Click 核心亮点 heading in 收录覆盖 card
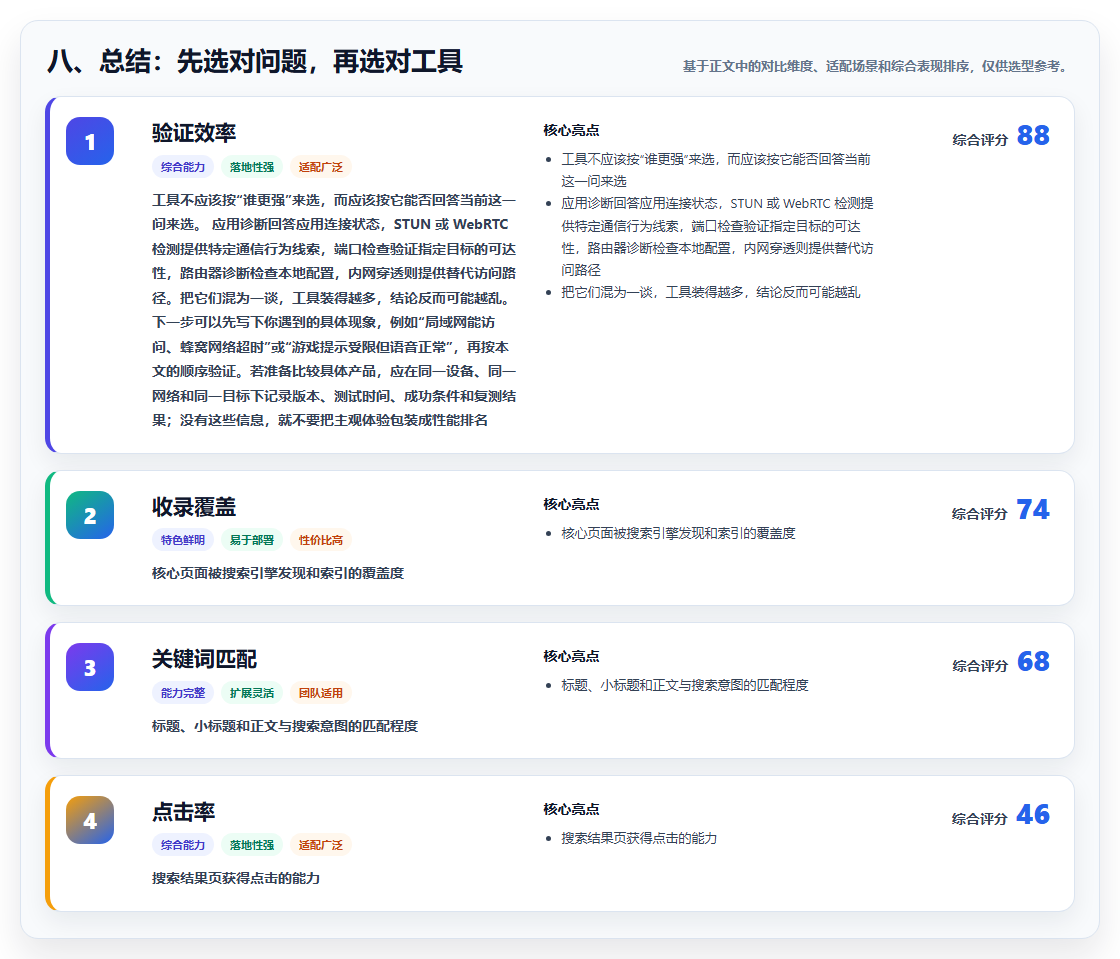1120x959 pixels. 571,504
